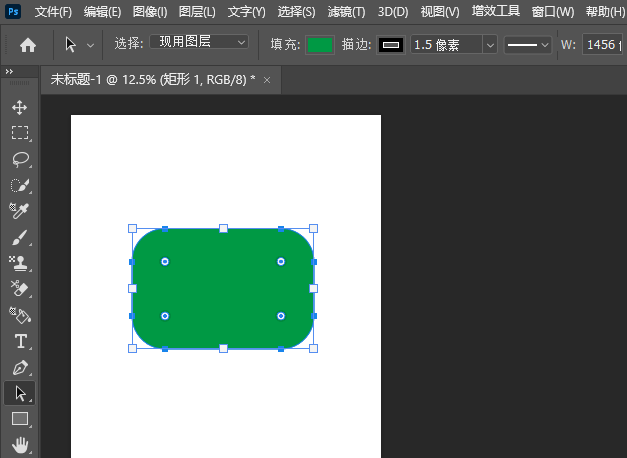627x458 pixels.
Task: Select the Clone Stamp tool
Action: [x=18, y=263]
